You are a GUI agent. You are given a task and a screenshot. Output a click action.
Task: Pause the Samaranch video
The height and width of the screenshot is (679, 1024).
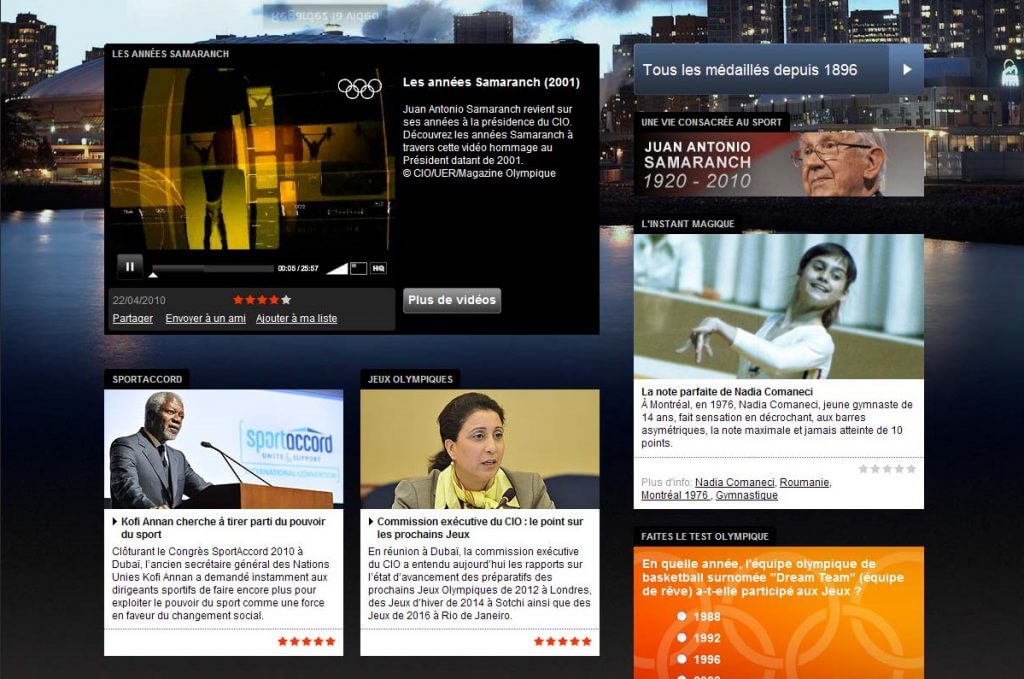(x=129, y=266)
